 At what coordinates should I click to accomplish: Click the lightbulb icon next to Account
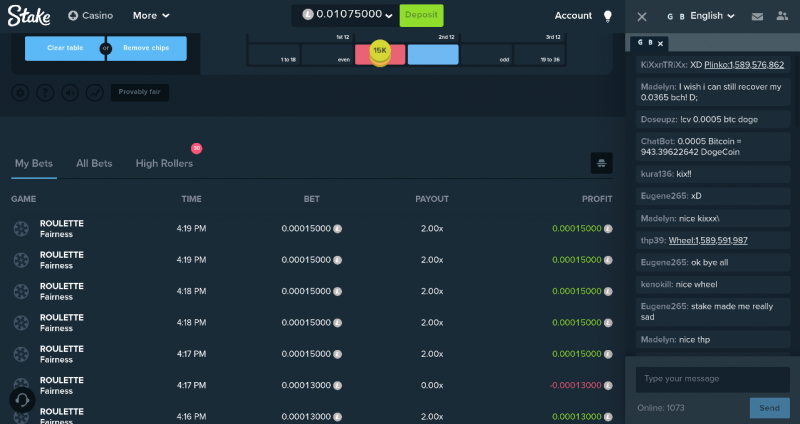[x=608, y=16]
